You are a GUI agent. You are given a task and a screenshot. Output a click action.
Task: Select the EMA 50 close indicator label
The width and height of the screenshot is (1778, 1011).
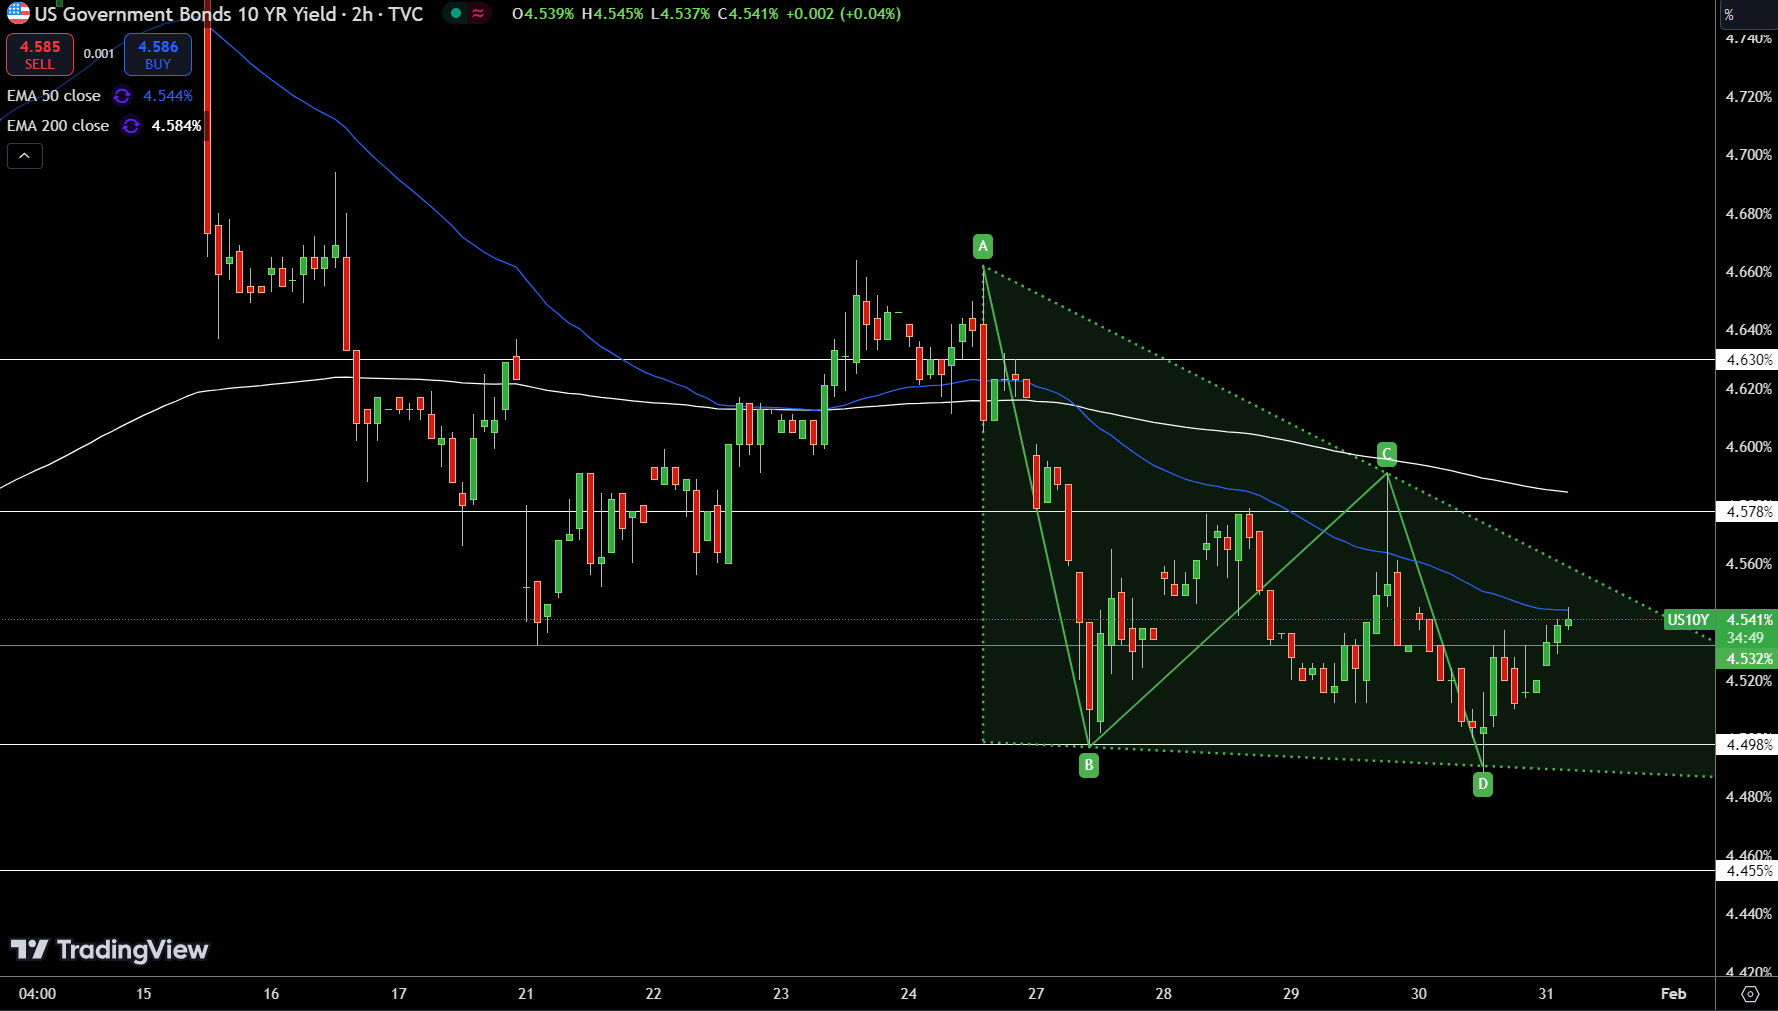click(x=54, y=96)
